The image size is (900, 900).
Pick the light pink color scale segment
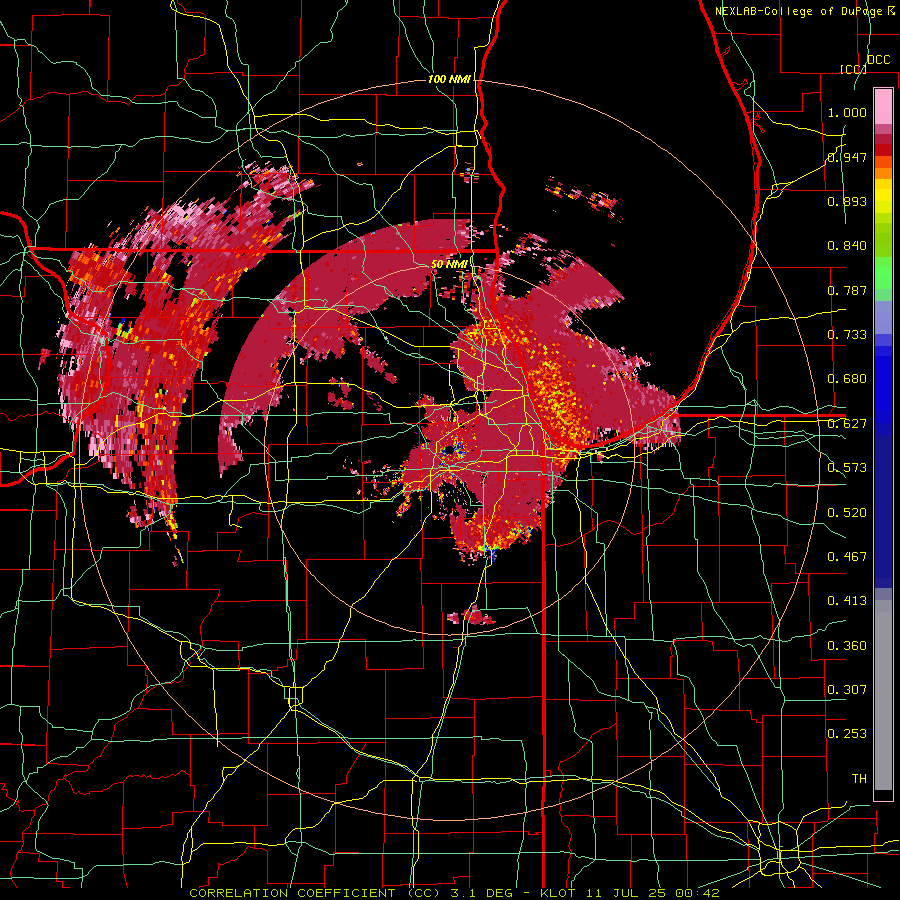point(883,106)
